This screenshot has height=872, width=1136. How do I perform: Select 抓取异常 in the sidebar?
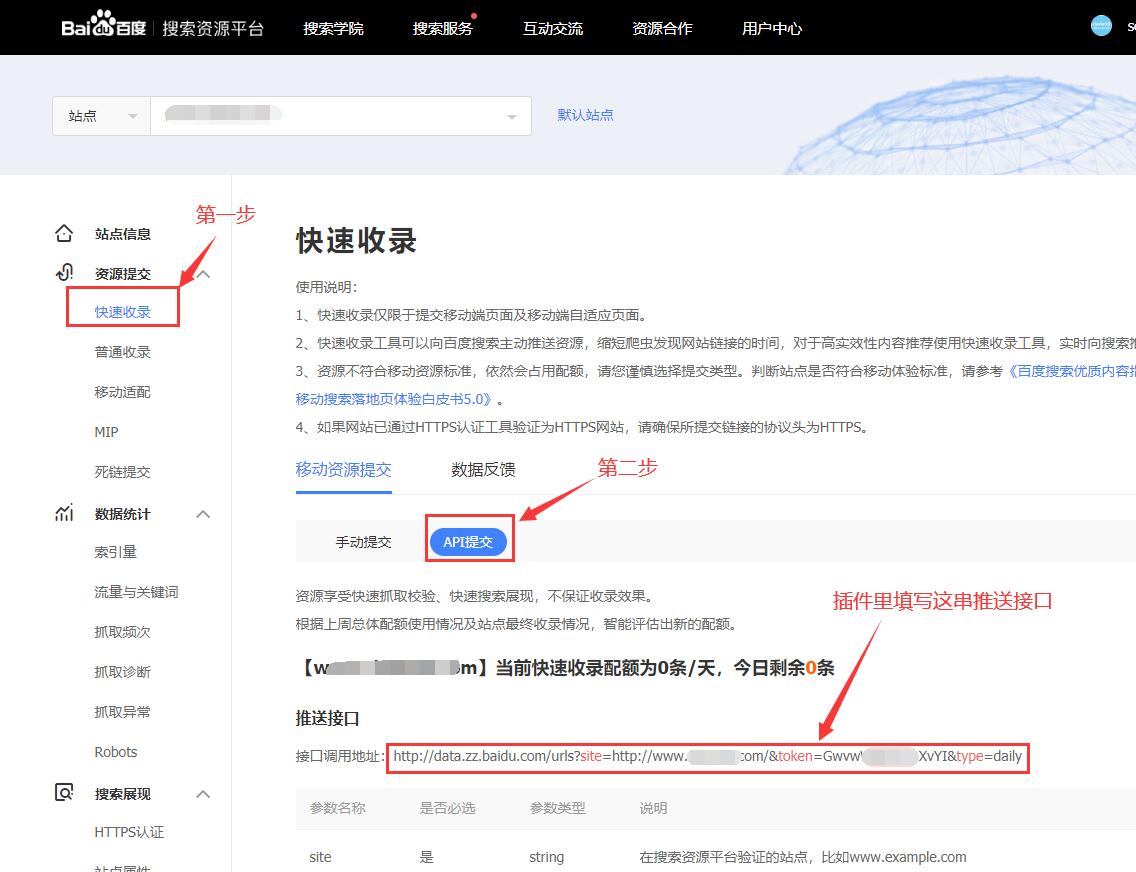click(x=122, y=712)
